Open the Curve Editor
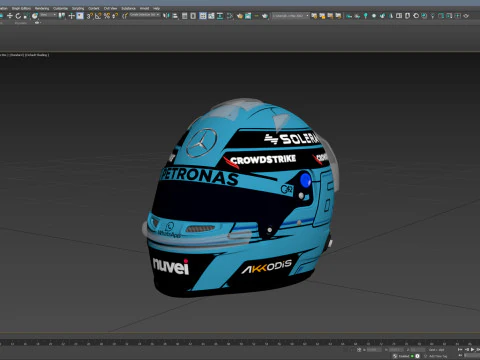Image resolution: width=480 pixels, height=360 pixels. click(x=211, y=16)
